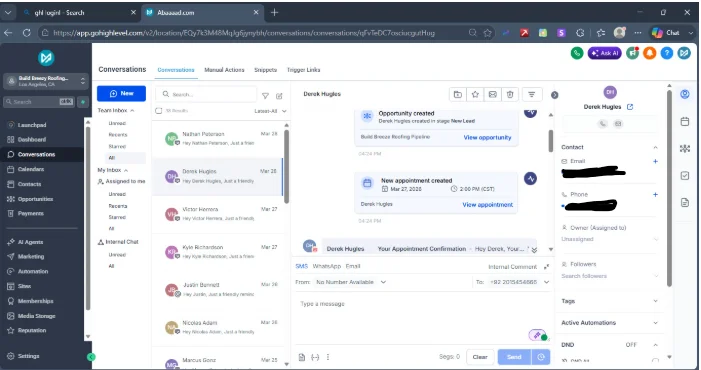701x370 pixels.
Task: Insert custom value braces icon
Action: (315, 357)
